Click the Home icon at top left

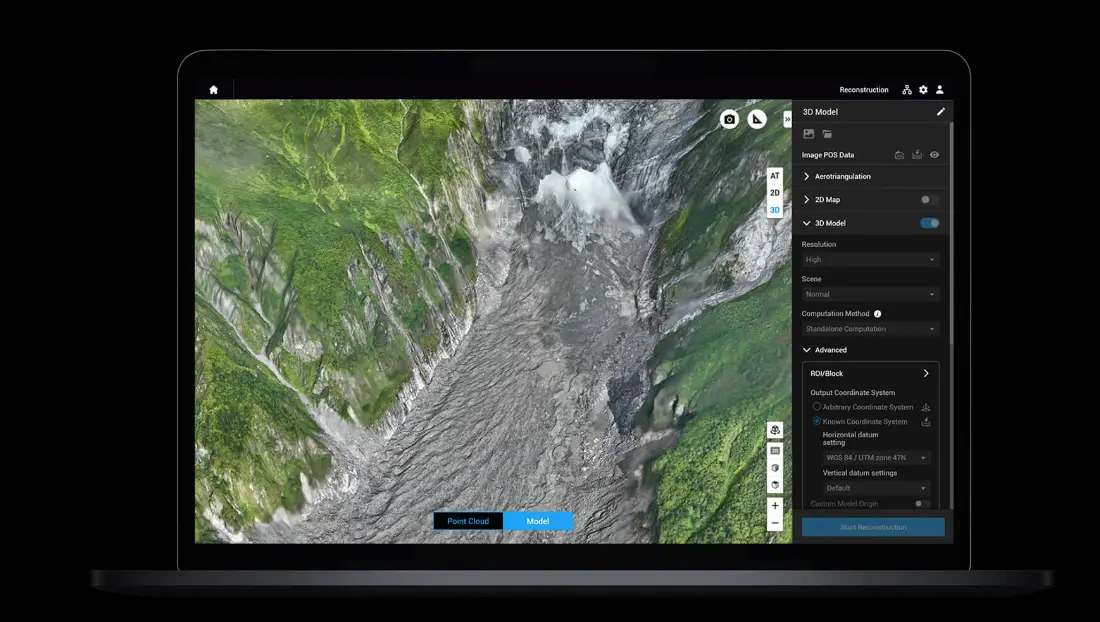click(x=213, y=89)
